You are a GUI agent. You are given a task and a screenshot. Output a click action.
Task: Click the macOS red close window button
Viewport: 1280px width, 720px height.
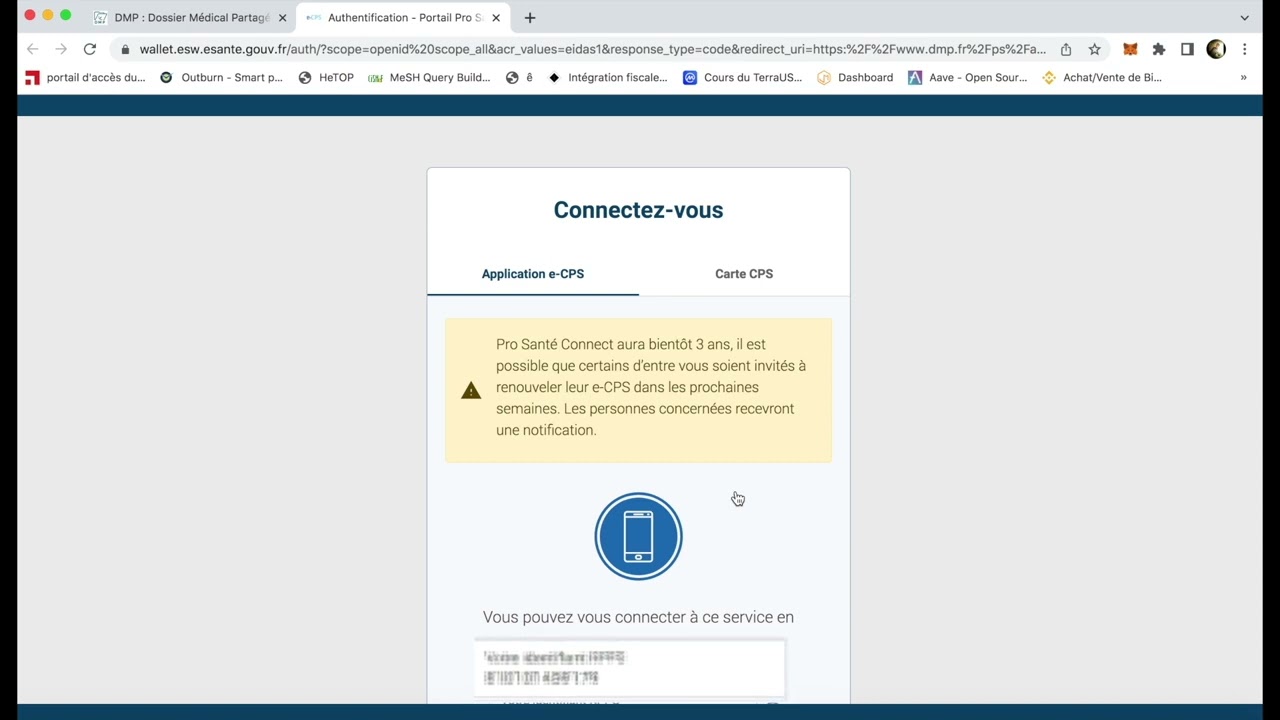click(29, 15)
